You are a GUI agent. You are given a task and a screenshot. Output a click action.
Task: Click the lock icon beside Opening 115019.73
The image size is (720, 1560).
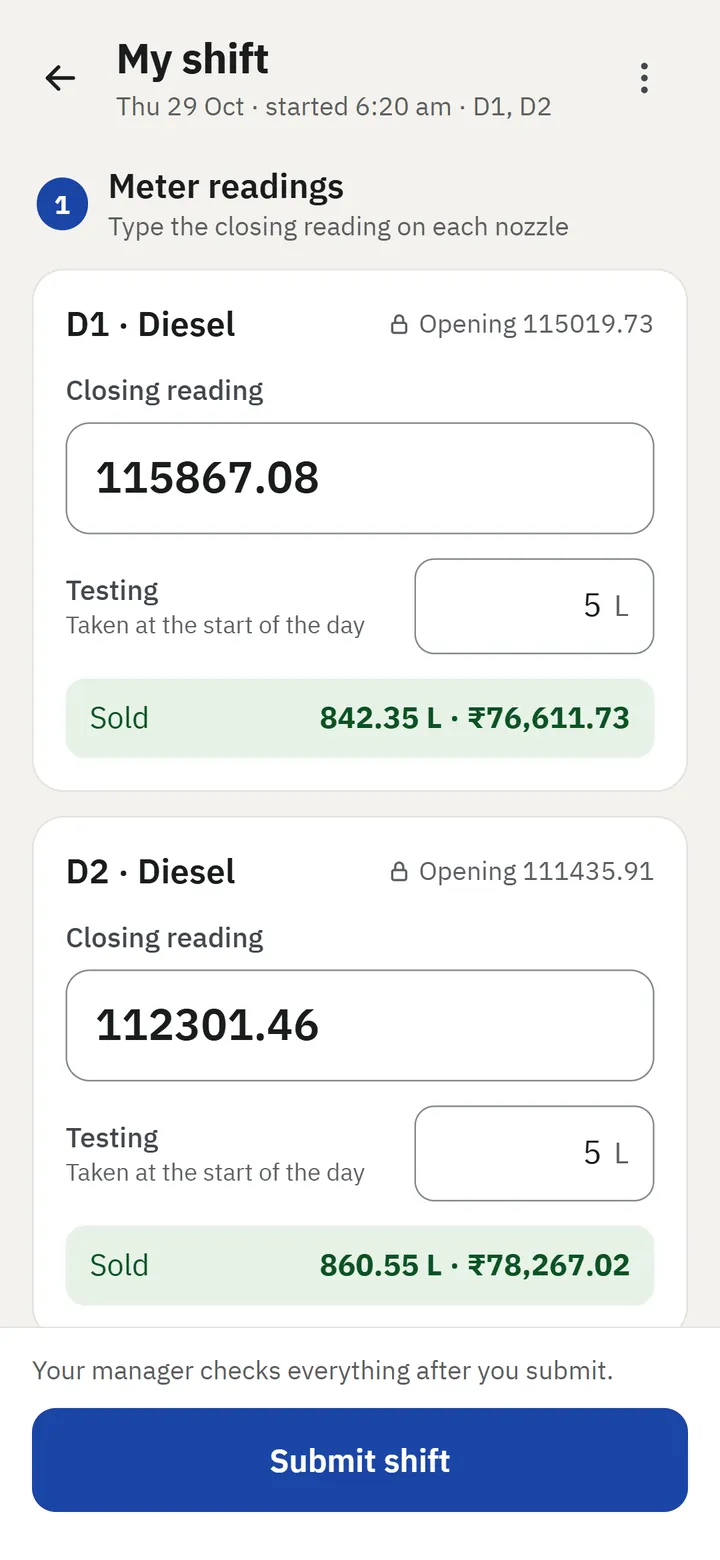coord(399,325)
